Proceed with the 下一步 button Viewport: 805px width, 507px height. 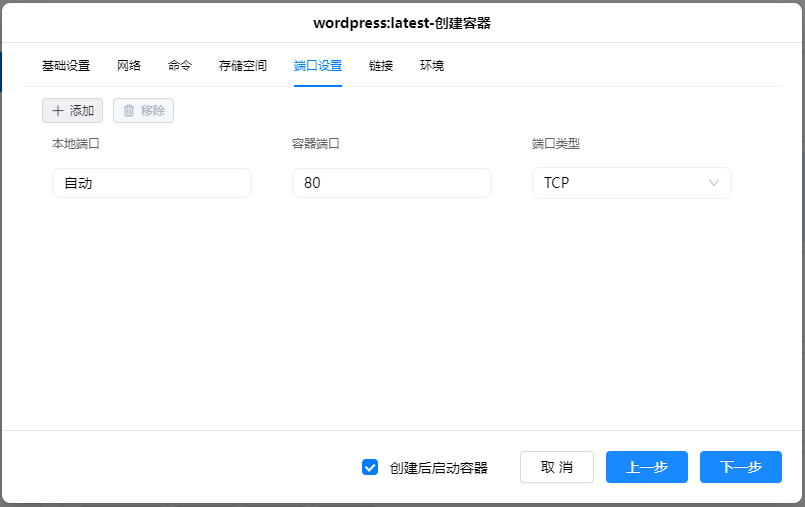[x=740, y=467]
